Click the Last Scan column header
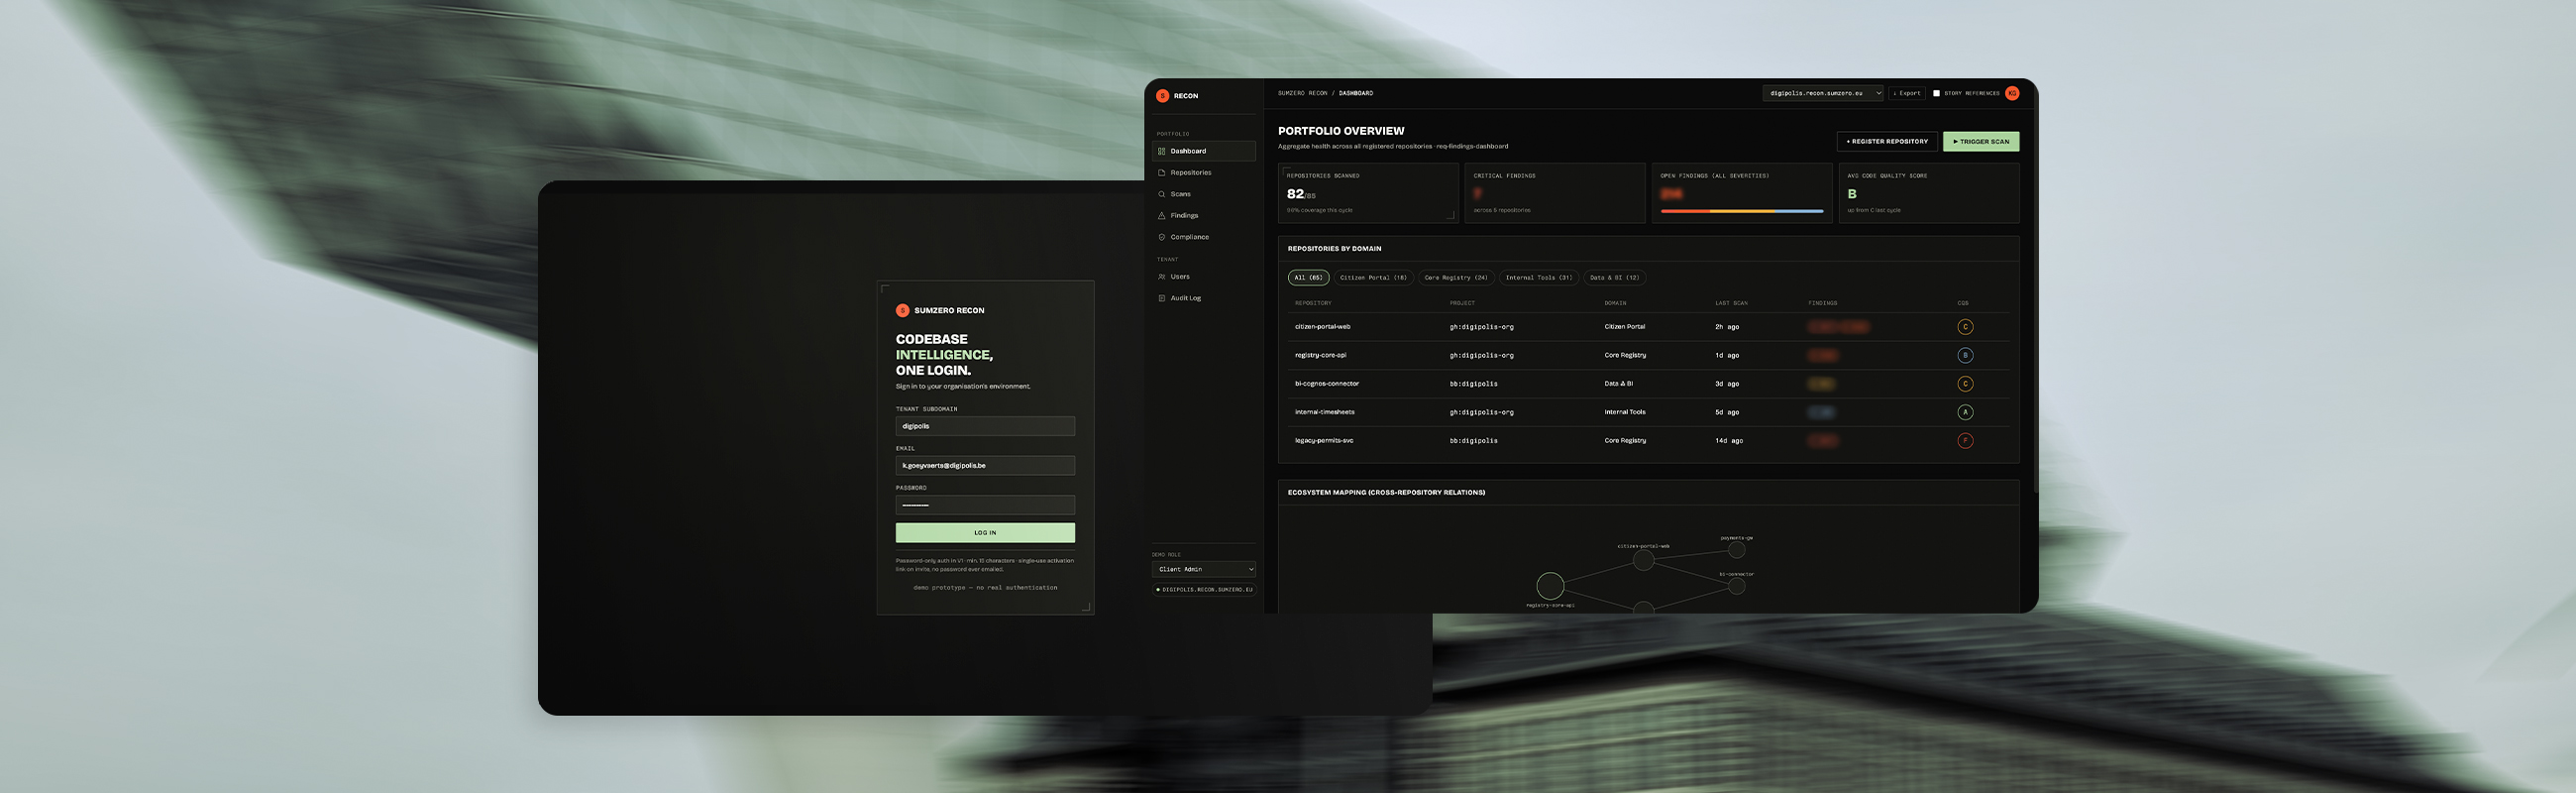The height and width of the screenshot is (793, 2576). [x=1731, y=303]
